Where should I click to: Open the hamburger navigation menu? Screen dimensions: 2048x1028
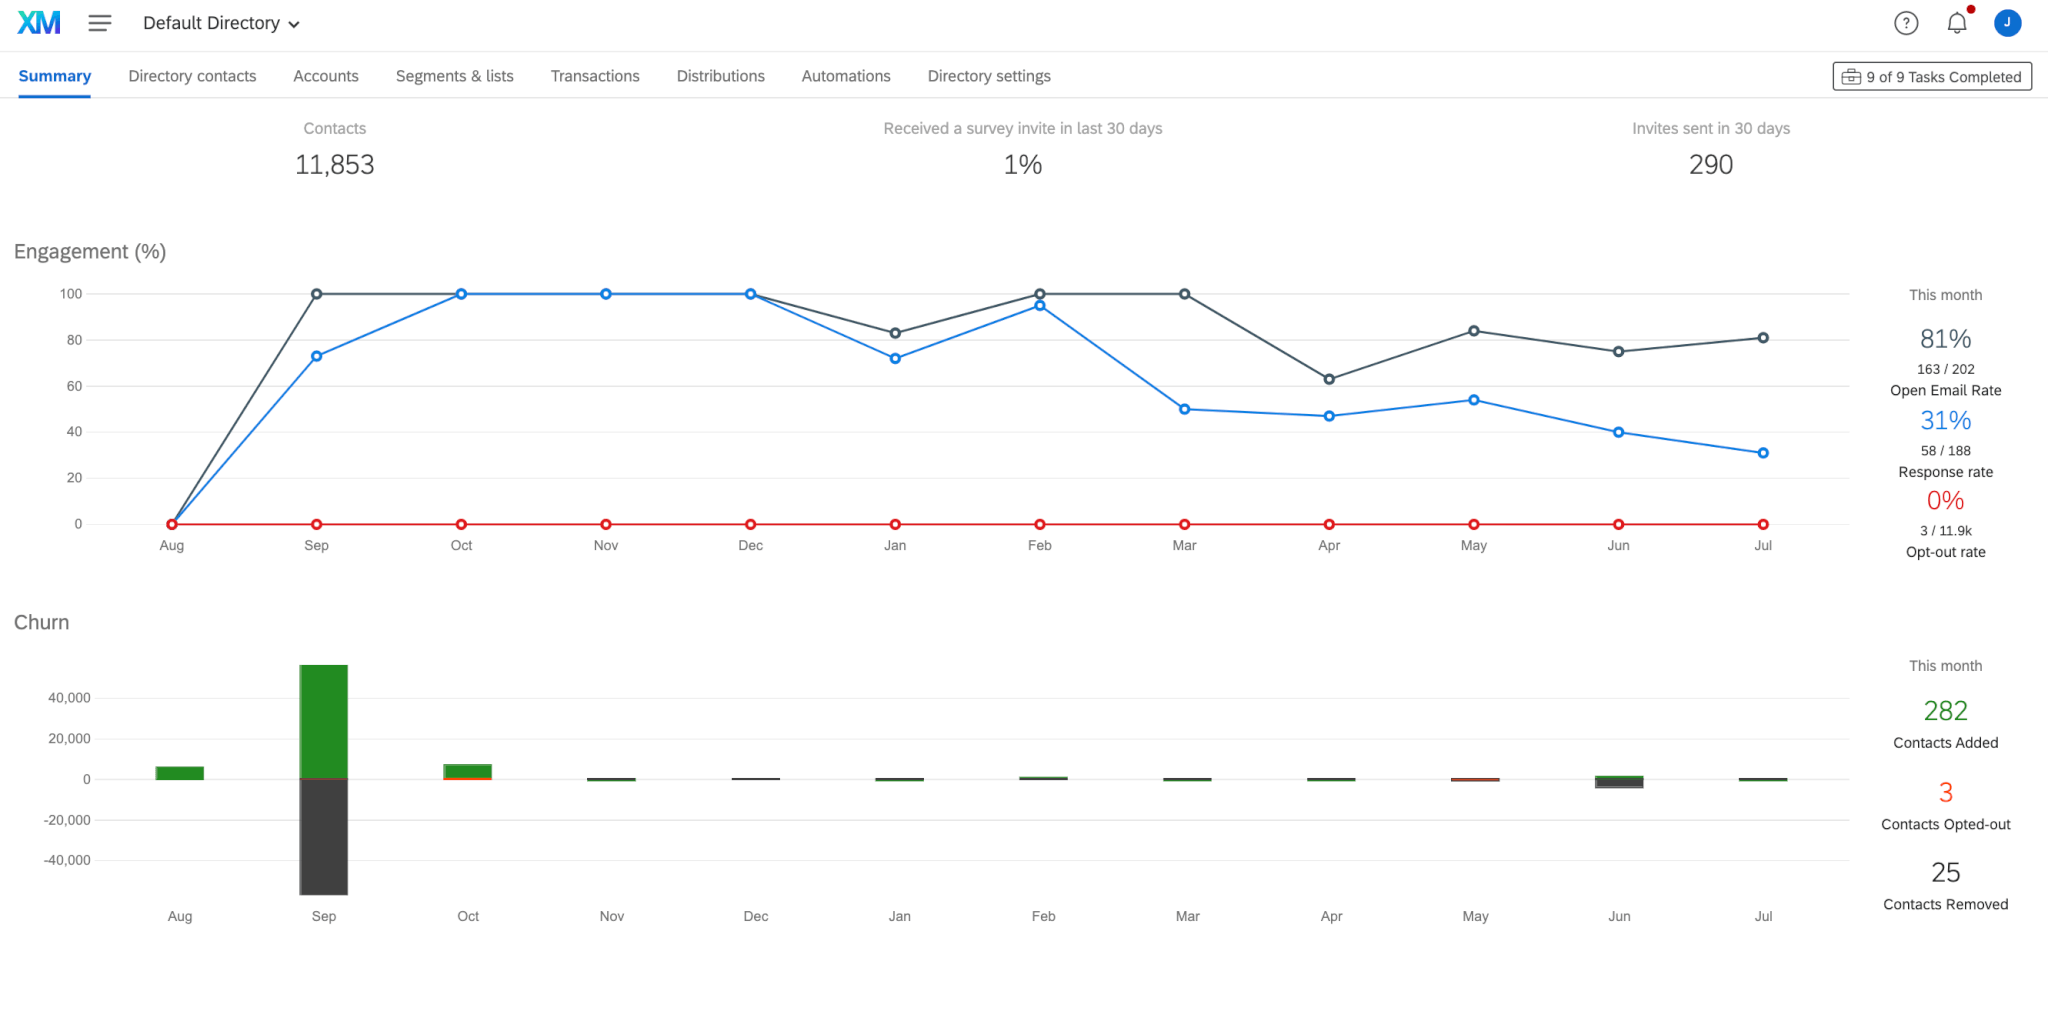[x=100, y=23]
